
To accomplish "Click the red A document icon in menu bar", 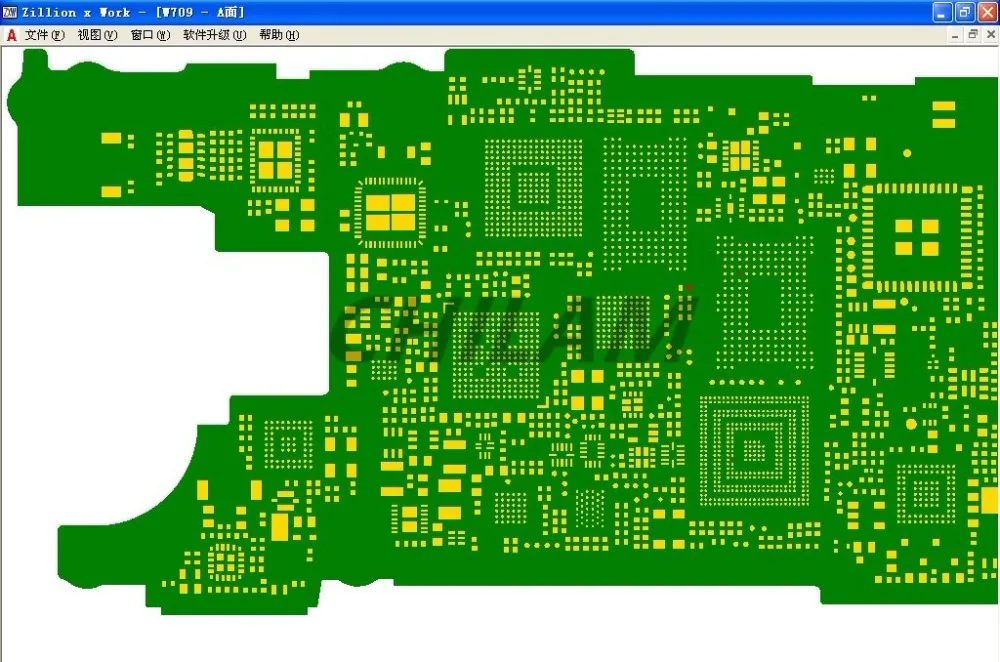I will pos(11,35).
